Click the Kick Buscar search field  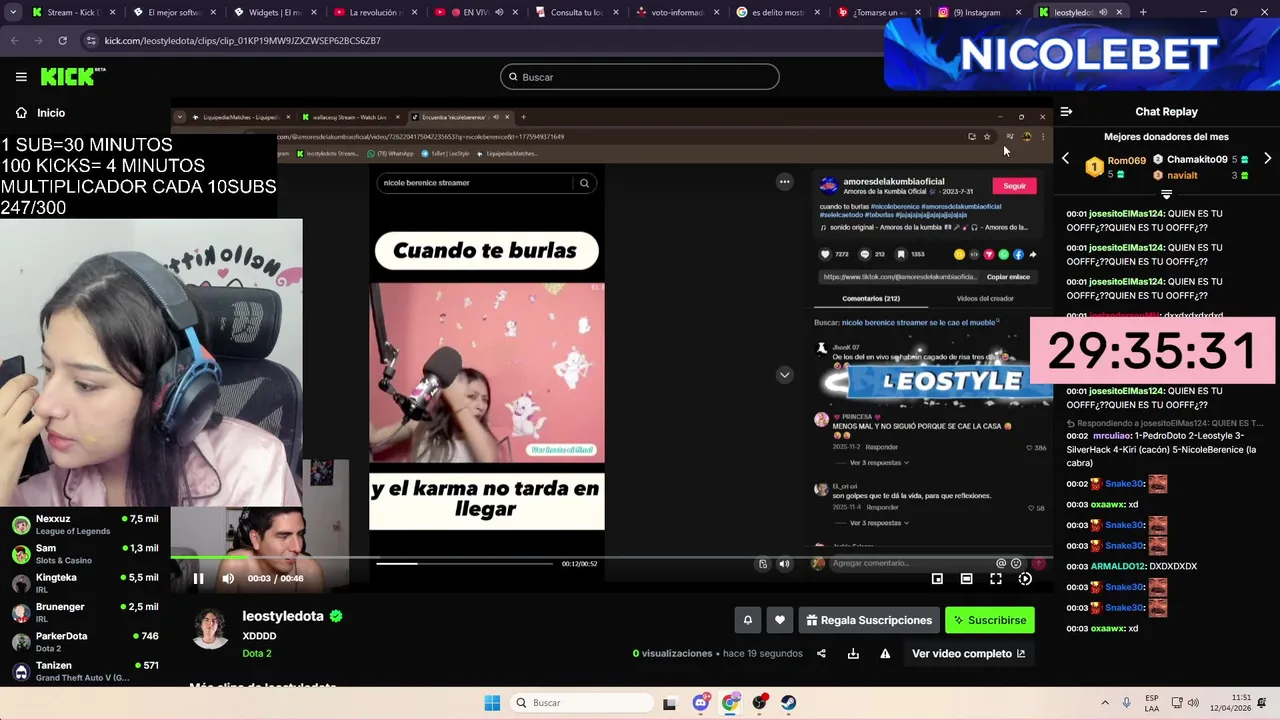(x=640, y=77)
